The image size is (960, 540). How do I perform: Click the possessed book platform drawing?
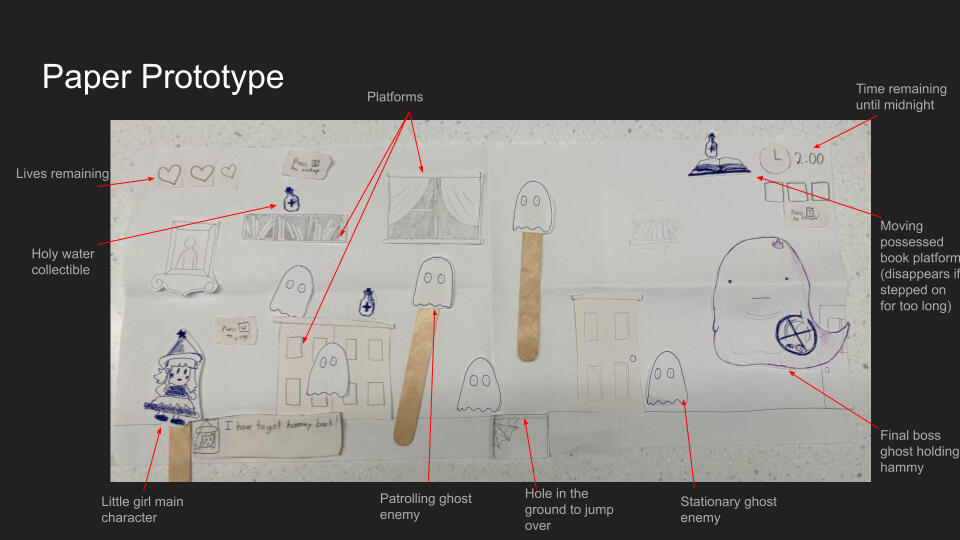pos(718,167)
